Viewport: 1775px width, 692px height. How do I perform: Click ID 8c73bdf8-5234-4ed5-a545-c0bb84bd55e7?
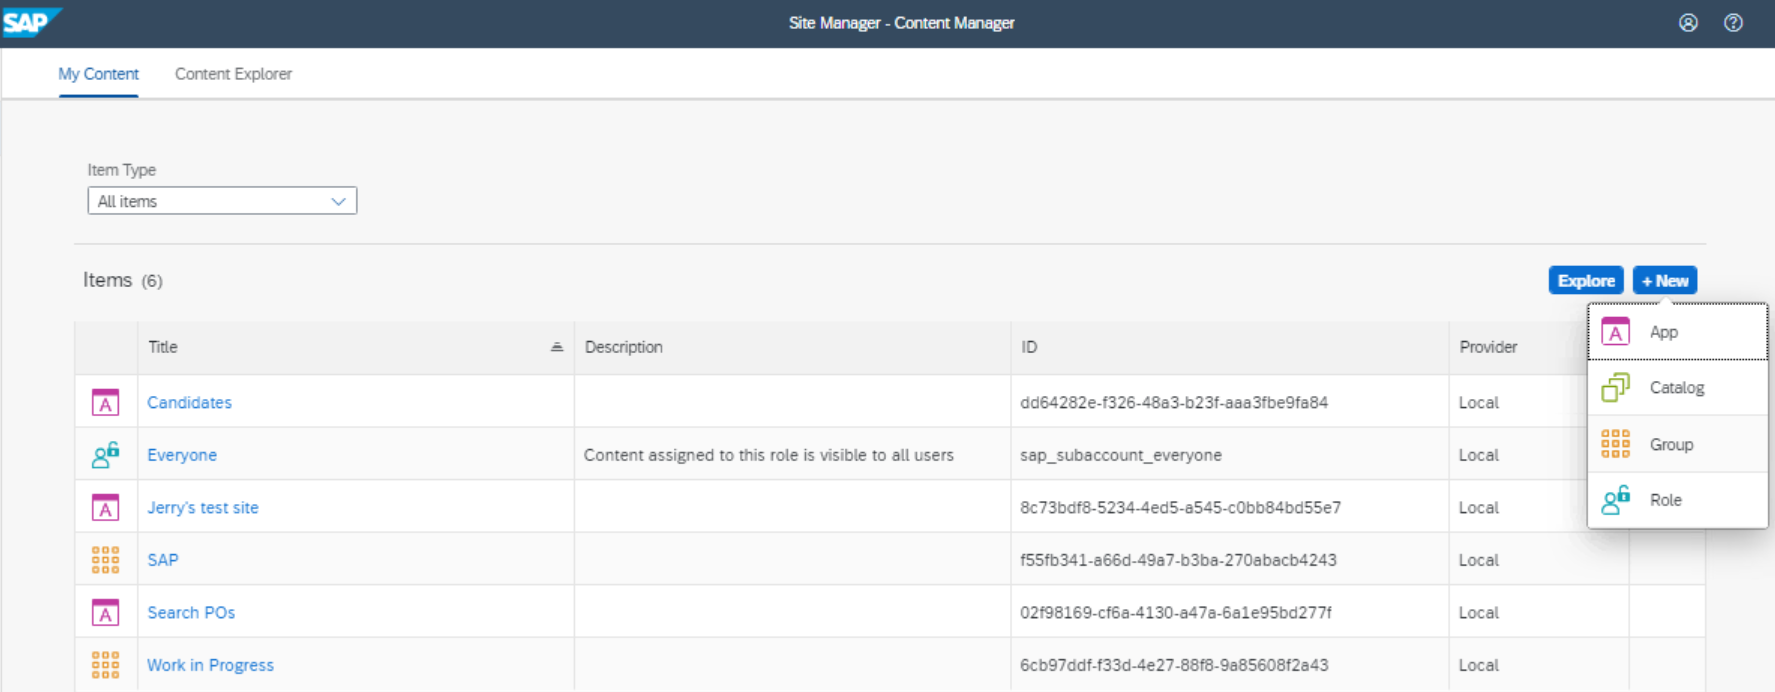coord(1180,507)
